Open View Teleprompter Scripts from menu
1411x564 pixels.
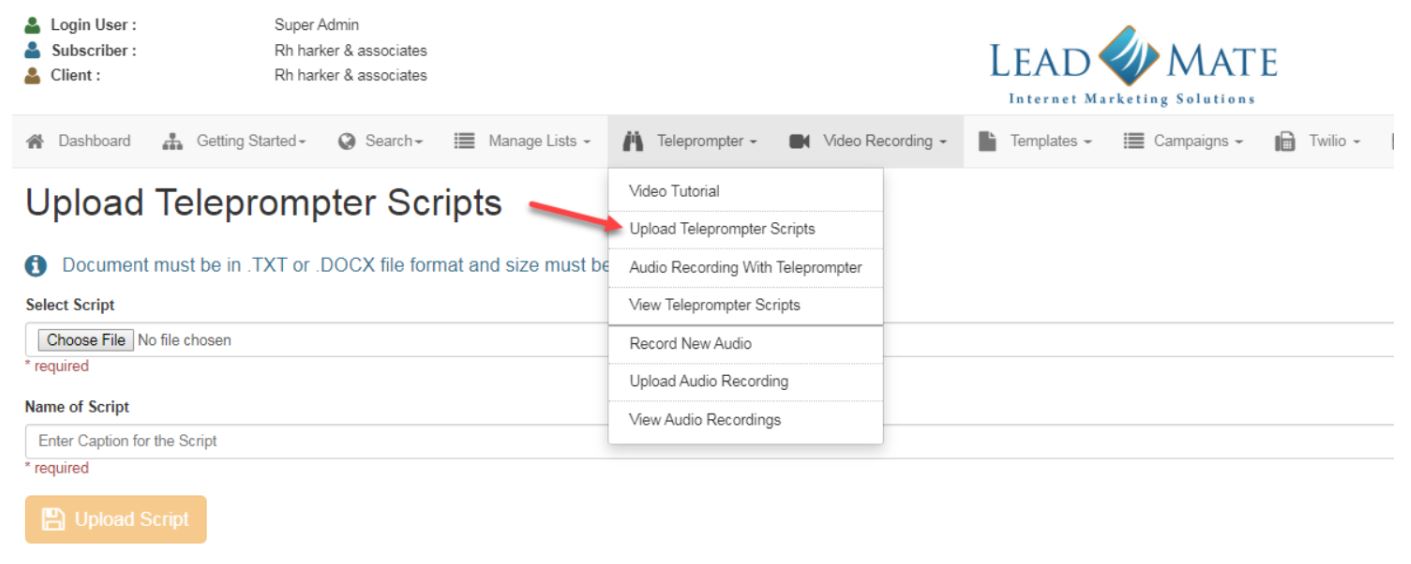pyautogui.click(x=714, y=305)
